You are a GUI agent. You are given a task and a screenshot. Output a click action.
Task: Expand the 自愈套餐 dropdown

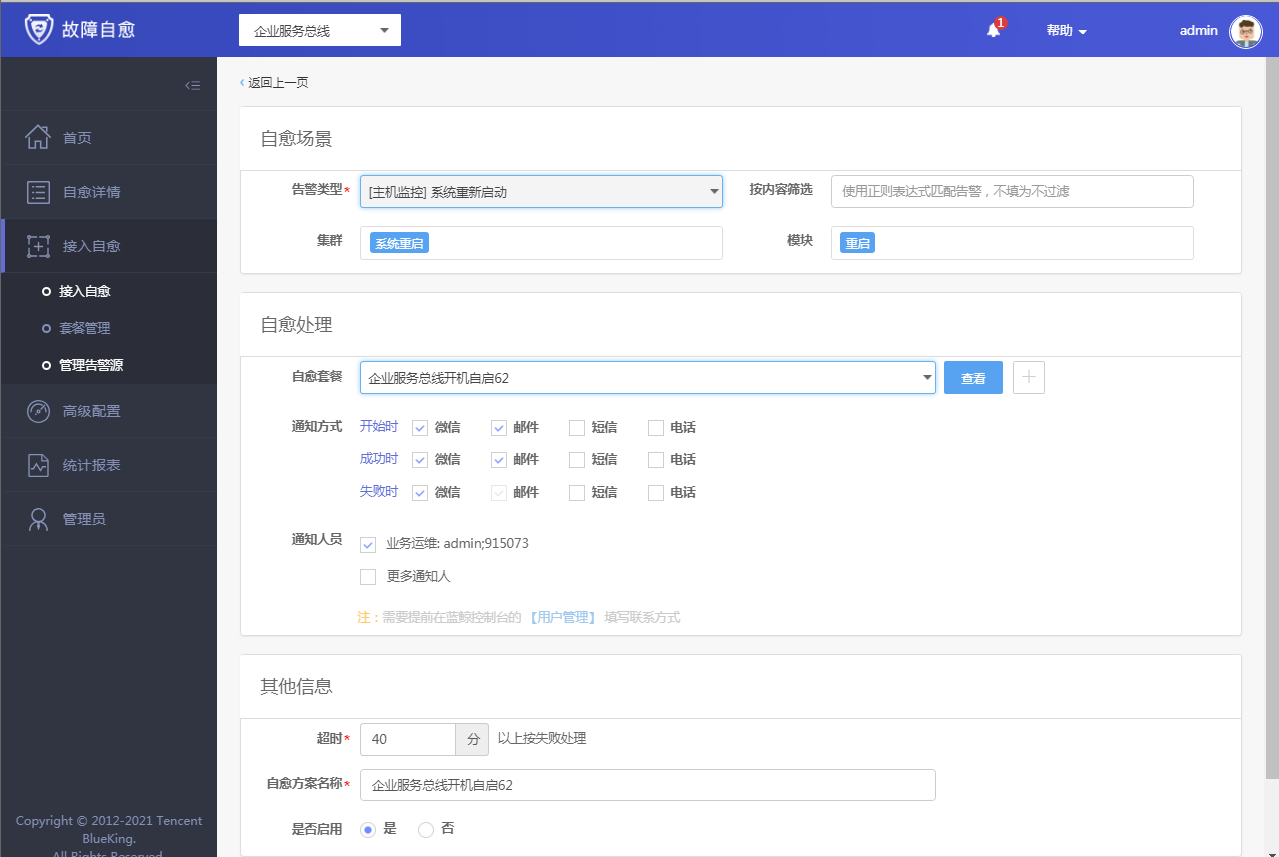[647, 378]
